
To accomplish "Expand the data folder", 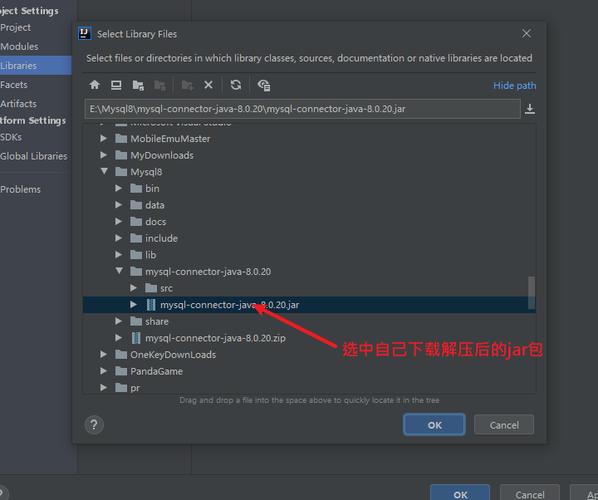I will pyautogui.click(x=119, y=205).
